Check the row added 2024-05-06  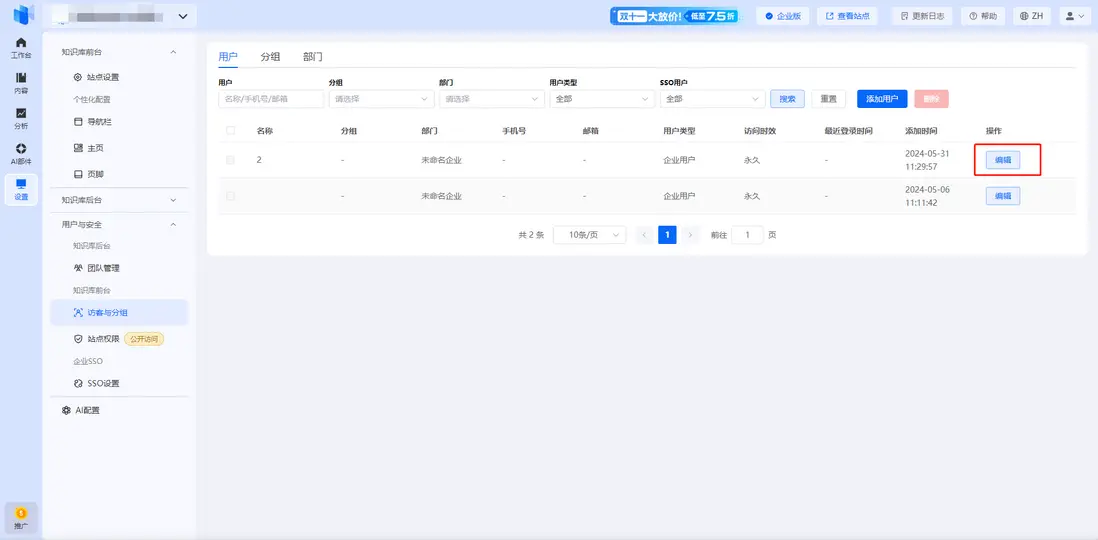[230, 196]
